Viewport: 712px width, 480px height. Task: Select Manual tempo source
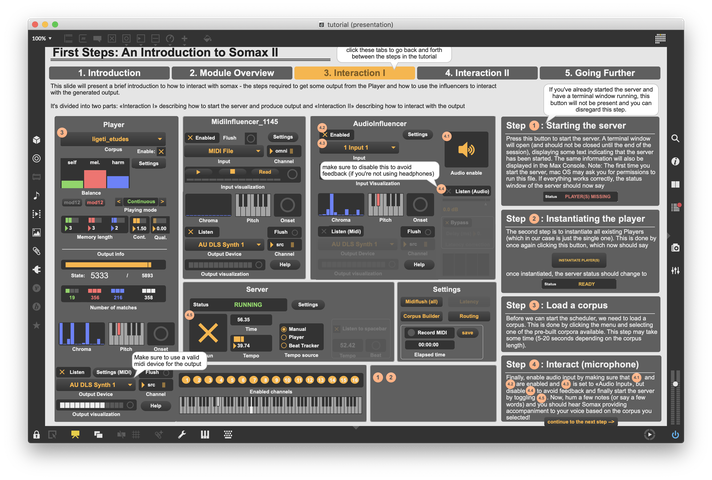pyautogui.click(x=284, y=329)
